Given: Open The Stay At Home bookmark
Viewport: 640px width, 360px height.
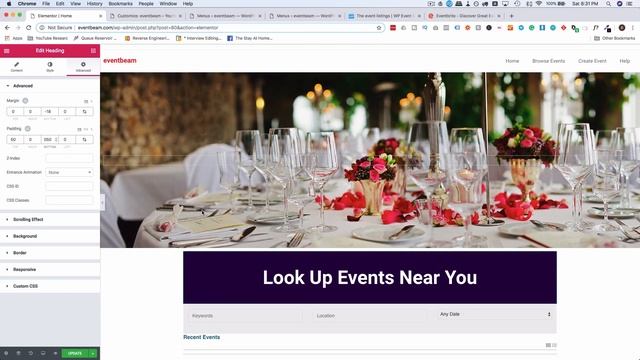Looking at the screenshot, I should tap(249, 38).
